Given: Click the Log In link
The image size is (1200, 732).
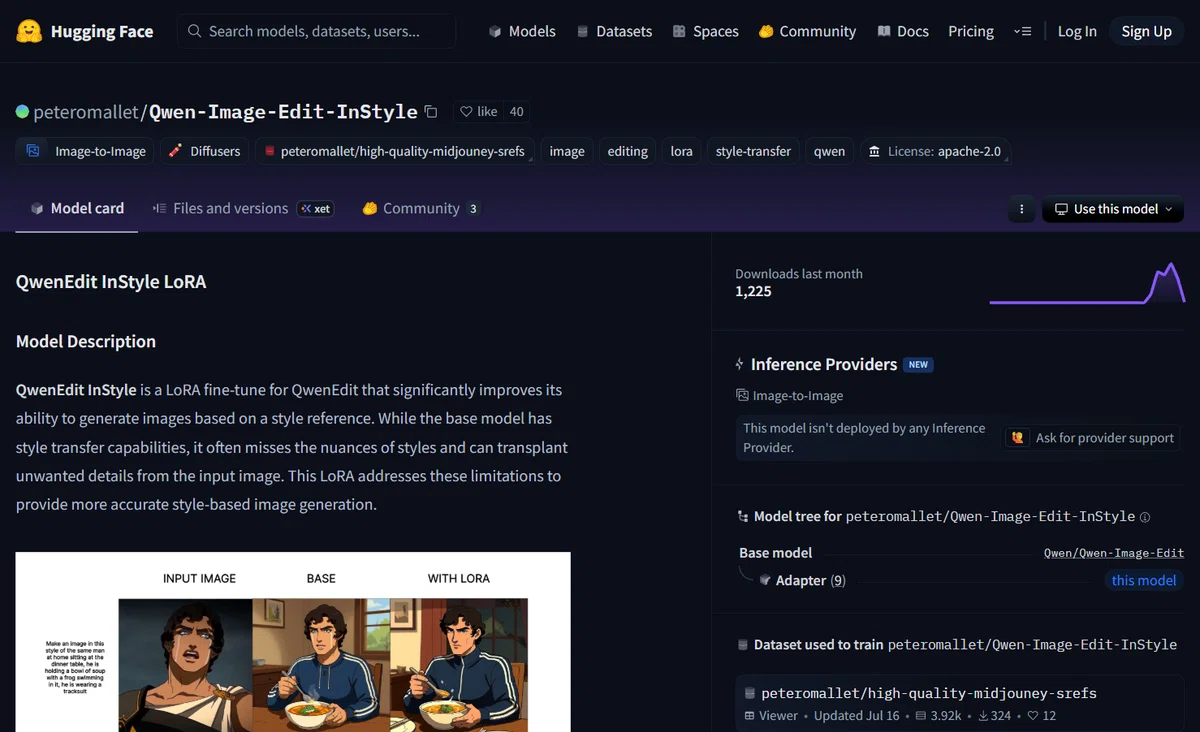Looking at the screenshot, I should point(1077,31).
